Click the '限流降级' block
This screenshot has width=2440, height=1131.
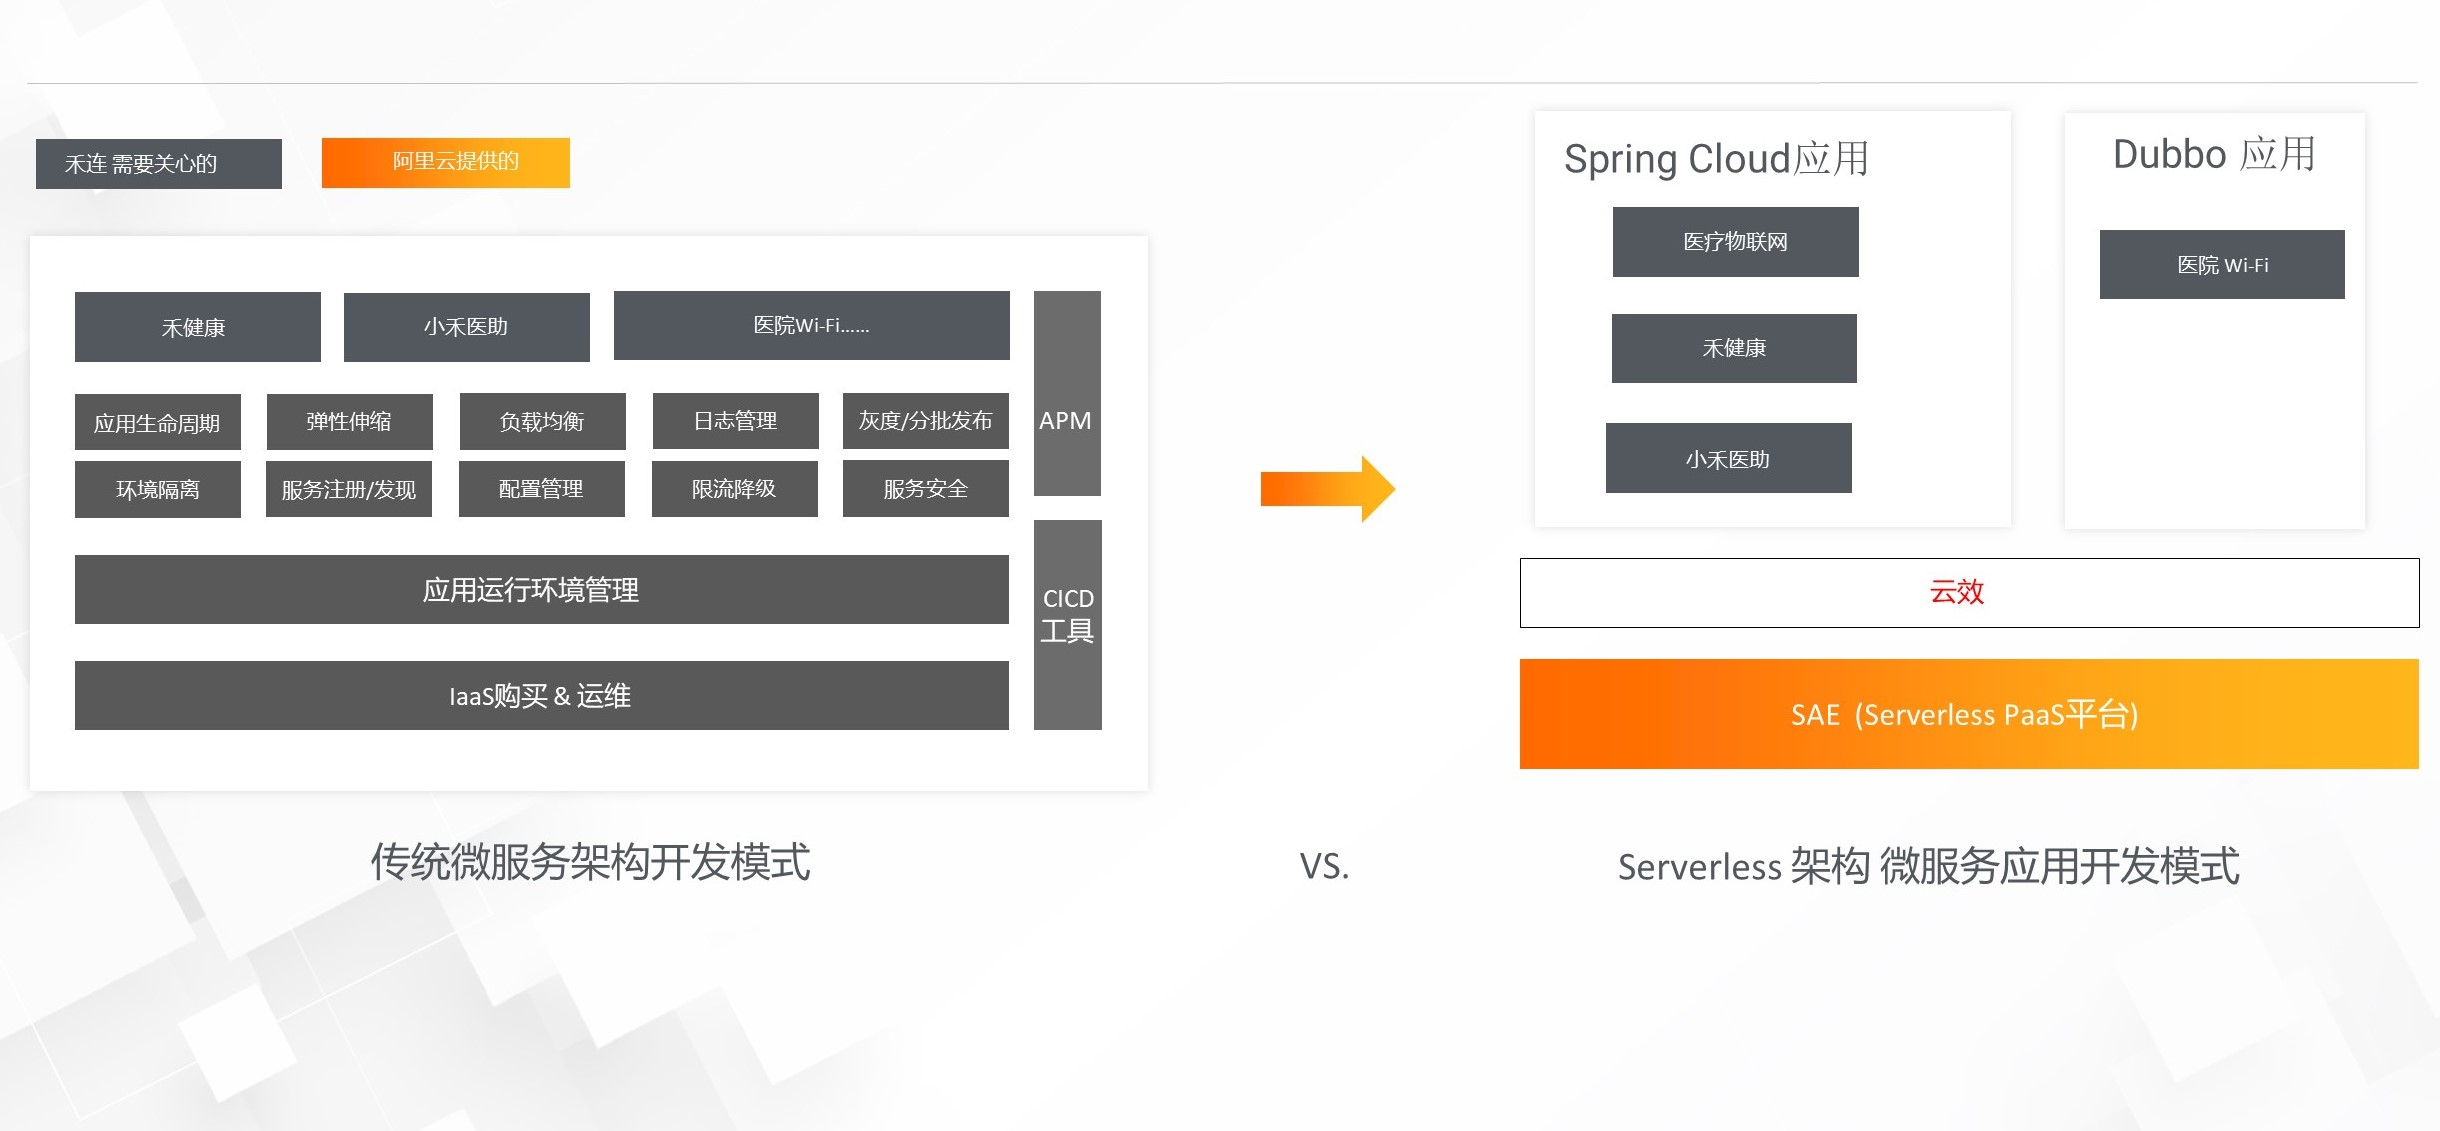pos(735,489)
